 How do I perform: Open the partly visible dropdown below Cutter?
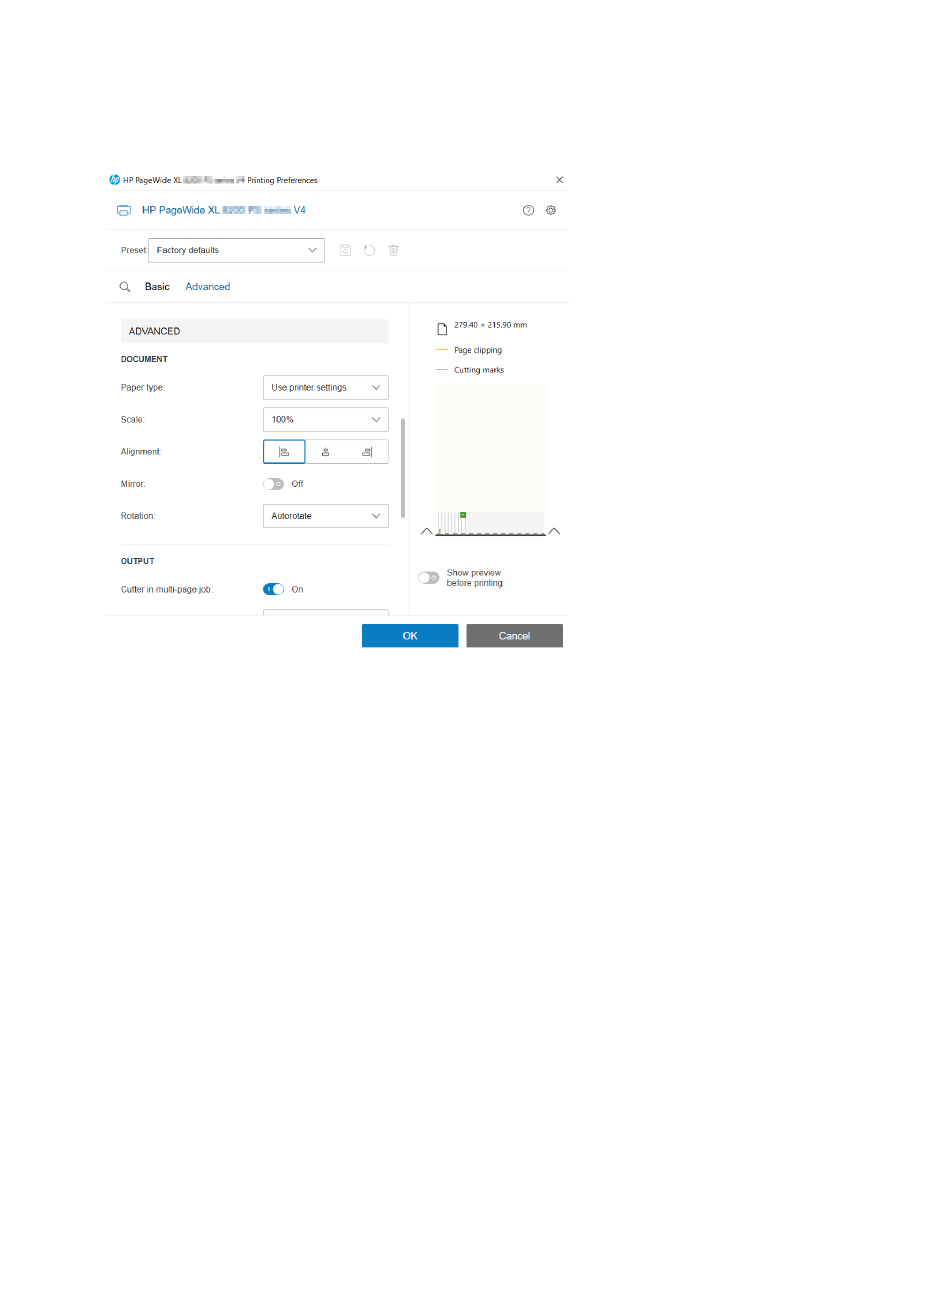(325, 612)
